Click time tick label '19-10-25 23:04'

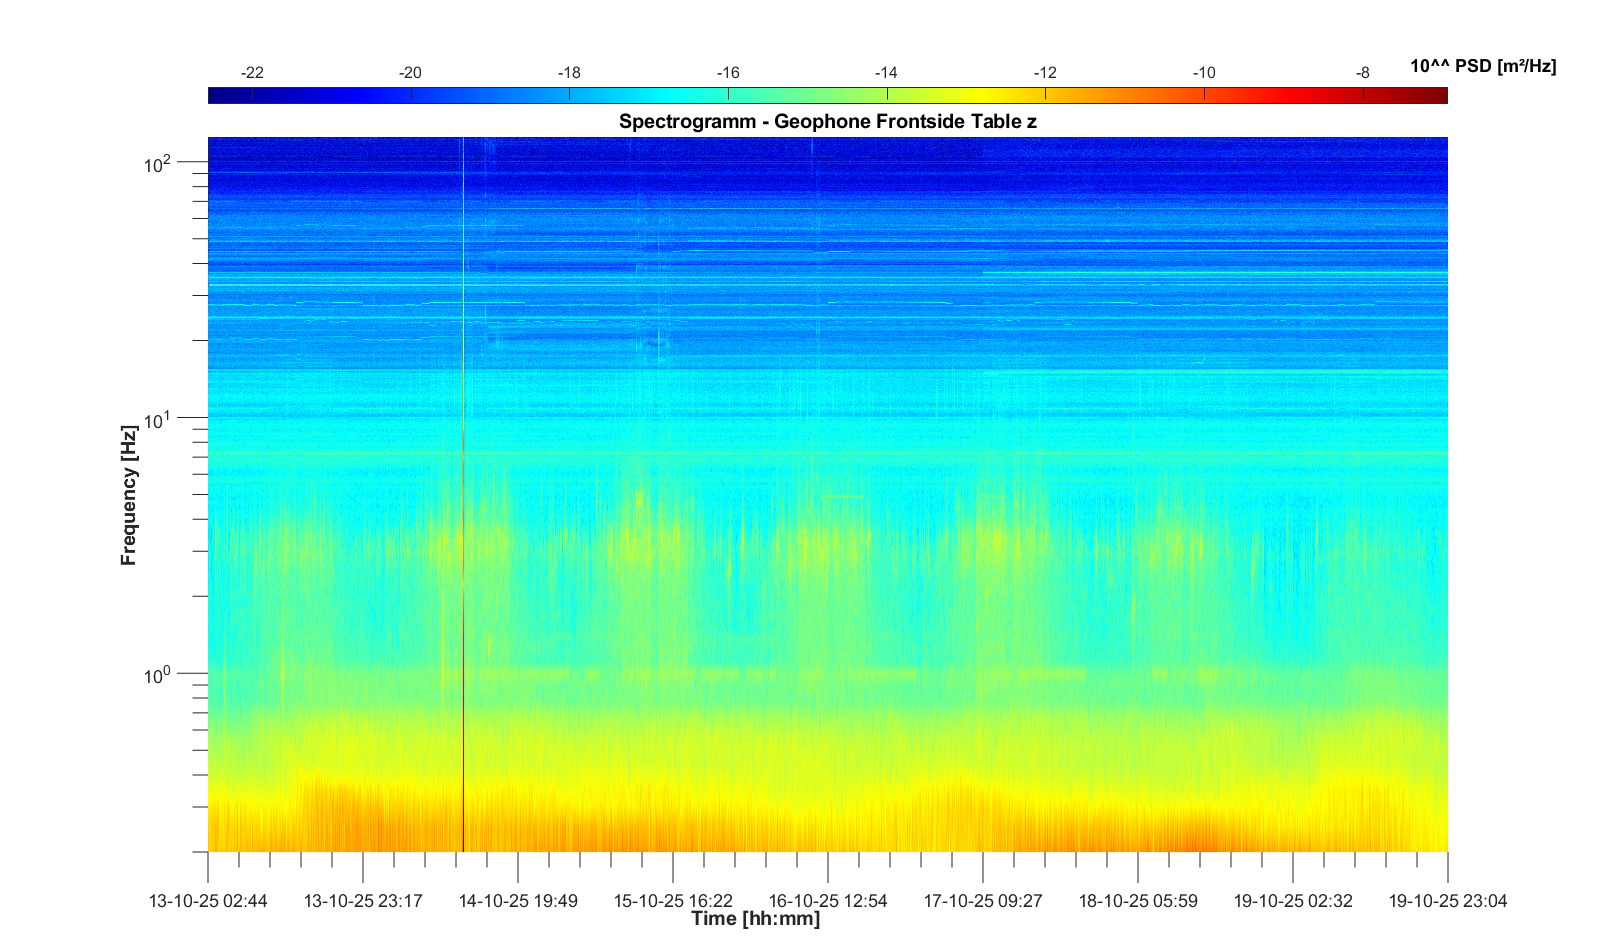tap(1447, 901)
